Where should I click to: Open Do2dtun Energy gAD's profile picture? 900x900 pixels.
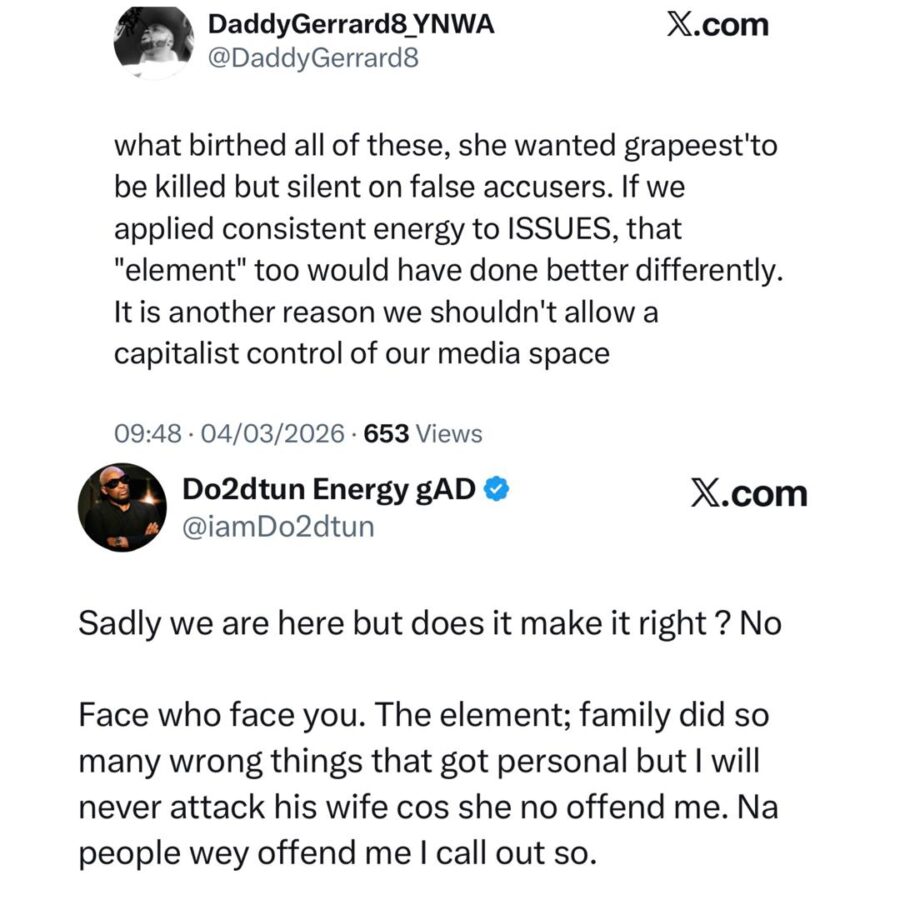(122, 507)
